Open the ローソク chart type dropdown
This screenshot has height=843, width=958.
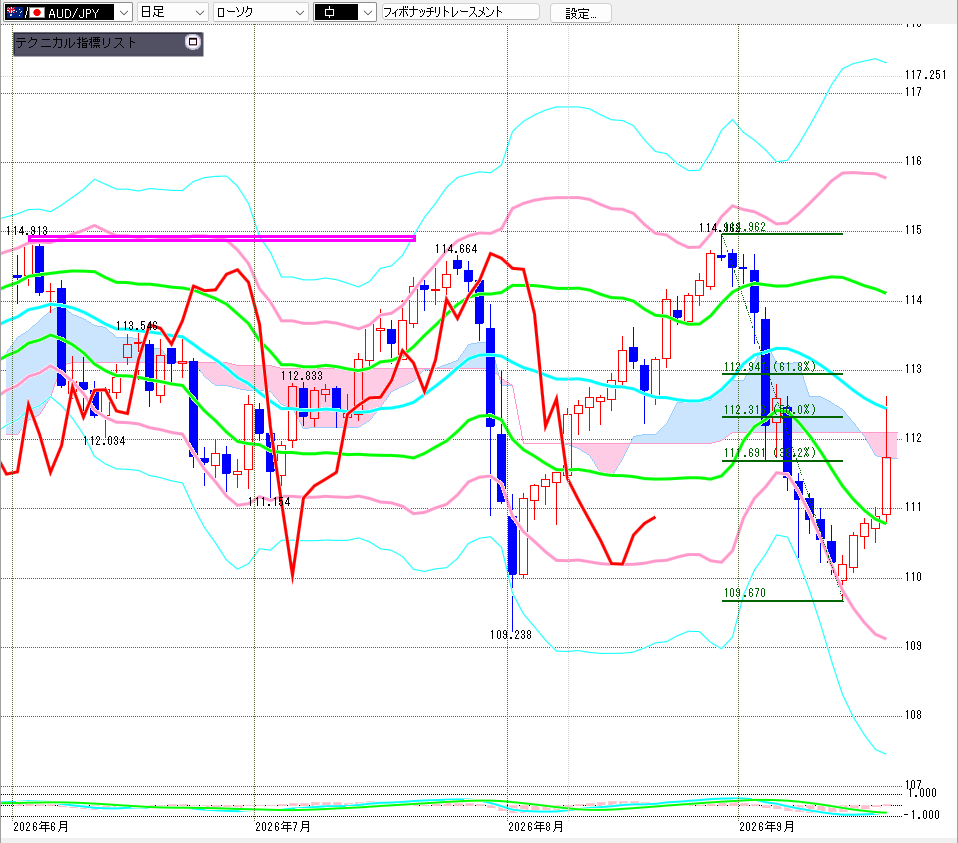261,12
